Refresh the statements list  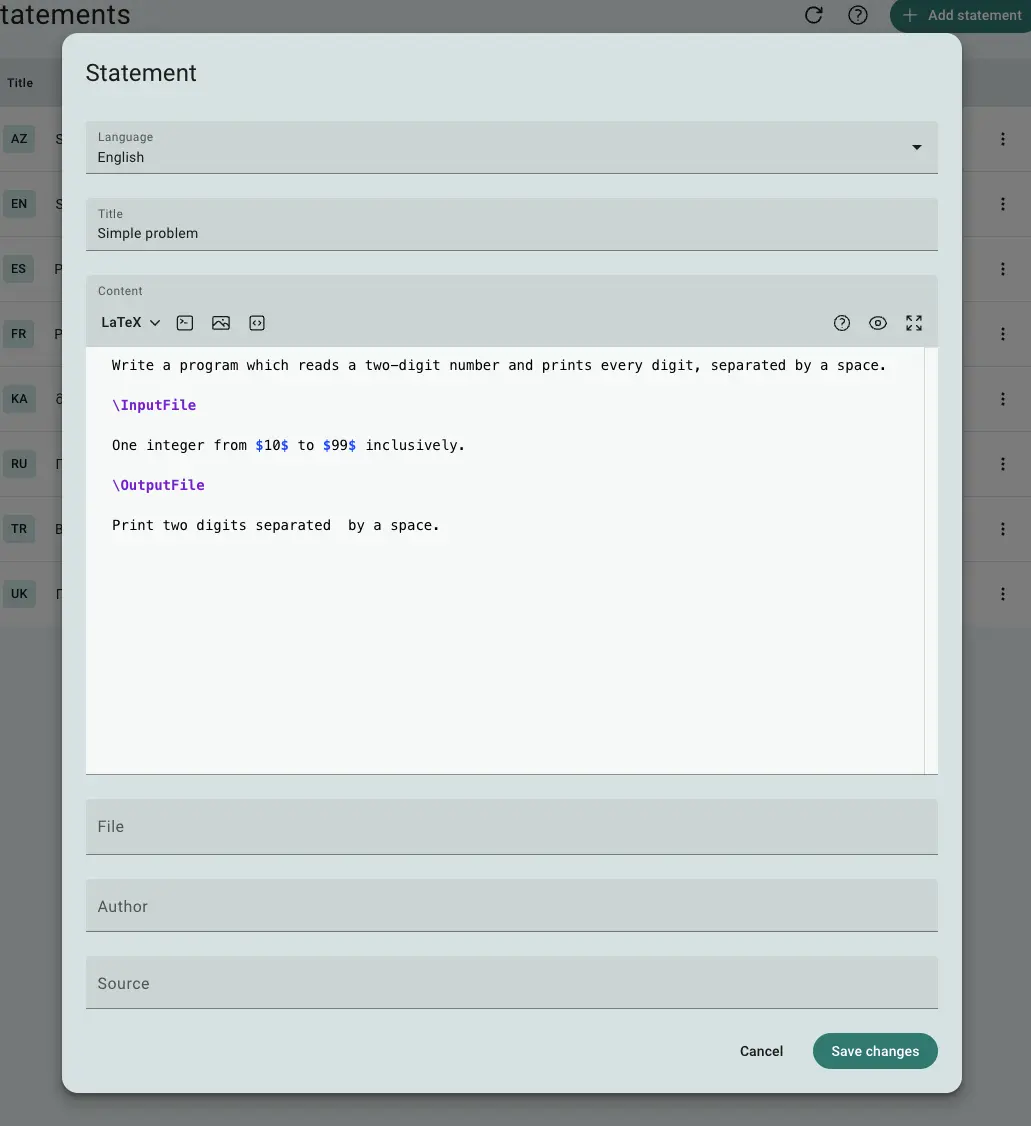pos(812,15)
